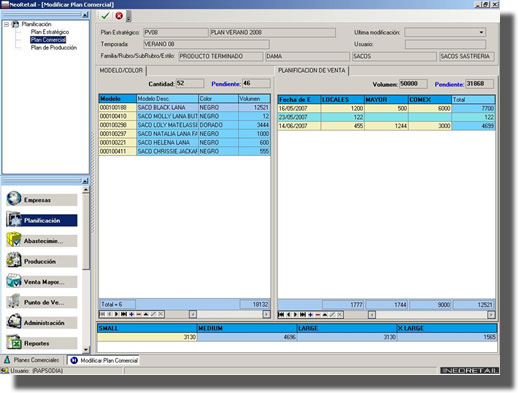The height and width of the screenshot is (393, 518).
Task: Select the 14/06/2007 date row
Action: coord(386,126)
